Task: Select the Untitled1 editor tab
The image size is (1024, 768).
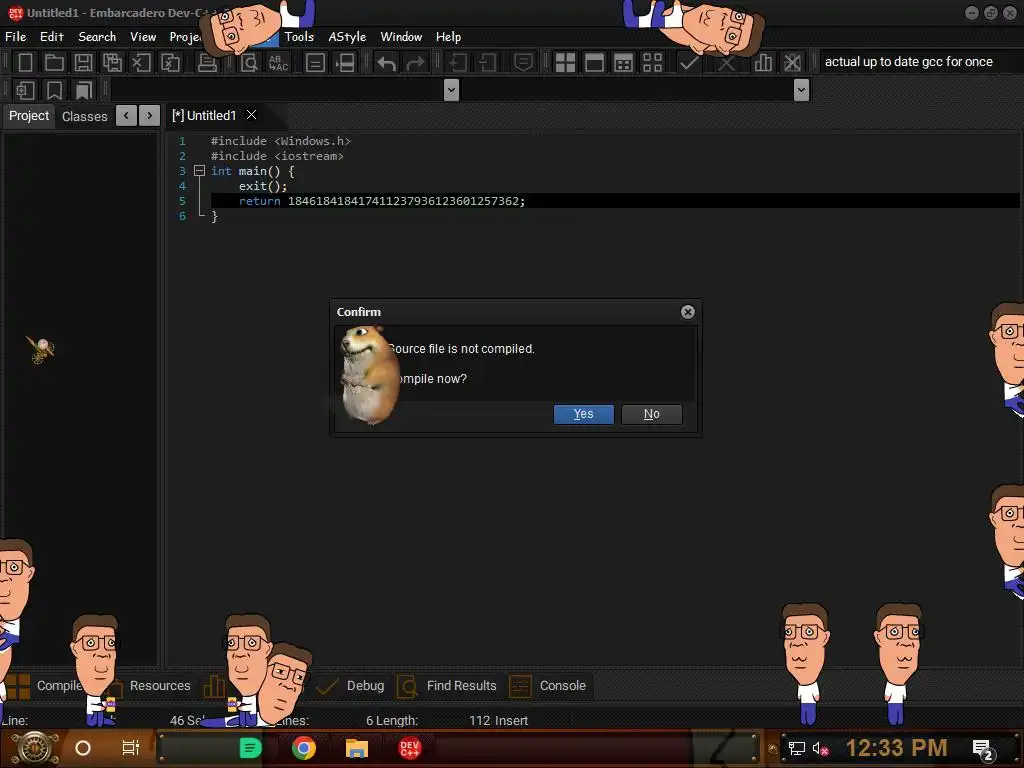Action: (204, 116)
